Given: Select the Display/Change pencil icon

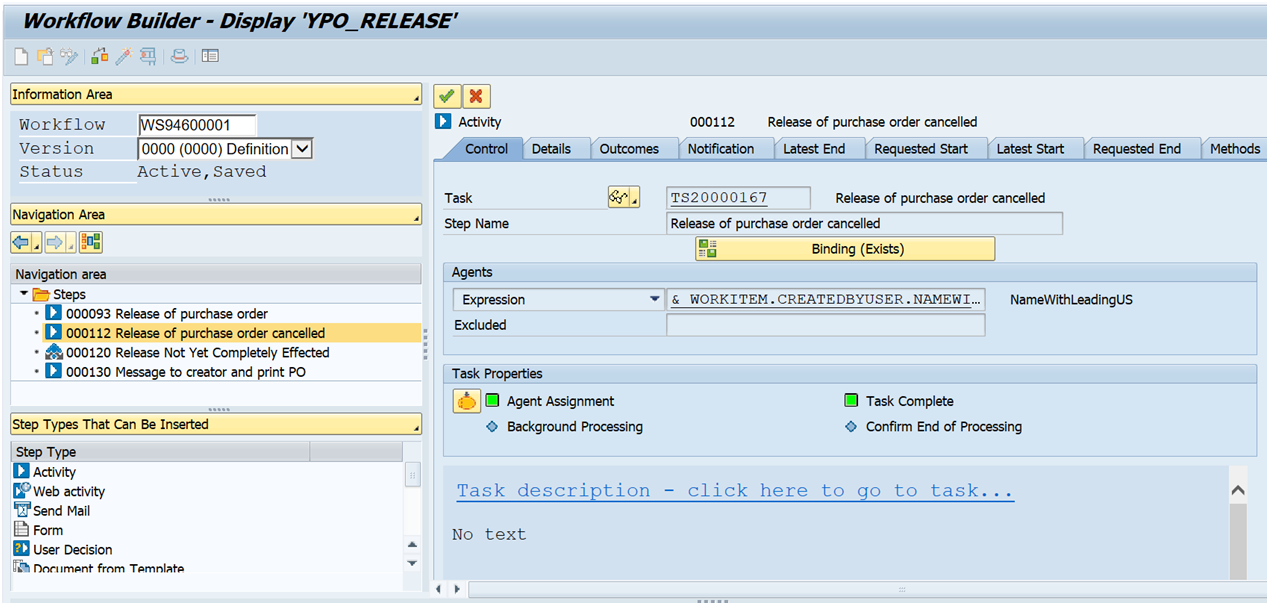Looking at the screenshot, I should click(x=68, y=56).
